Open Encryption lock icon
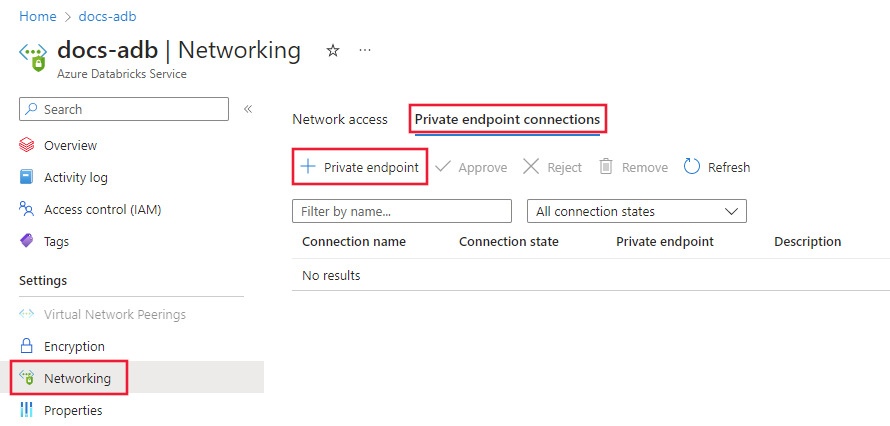This screenshot has width=890, height=426. (x=27, y=347)
